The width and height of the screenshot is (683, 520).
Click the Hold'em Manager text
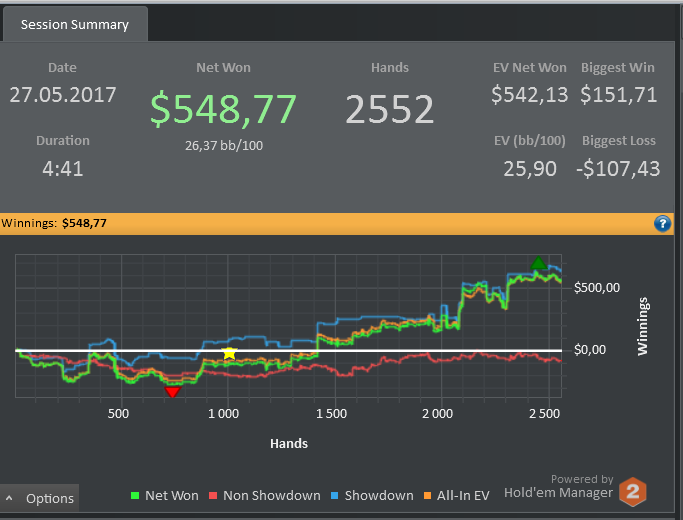pyautogui.click(x=558, y=493)
